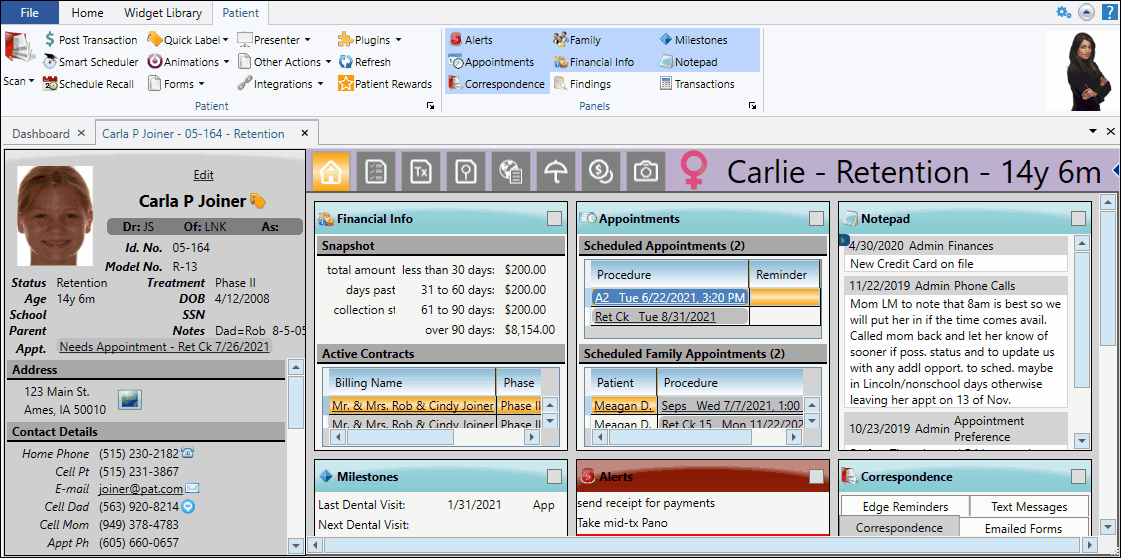Click the Refresh icon in the ribbon
Viewport: 1121px width, 558px height.
click(365, 62)
